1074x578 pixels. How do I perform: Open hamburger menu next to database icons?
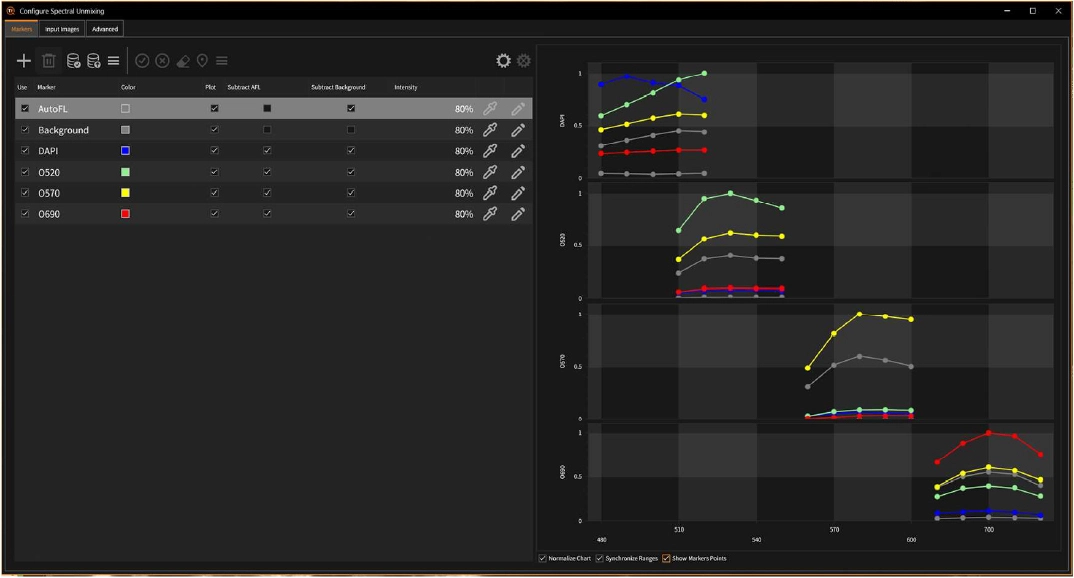pos(114,61)
